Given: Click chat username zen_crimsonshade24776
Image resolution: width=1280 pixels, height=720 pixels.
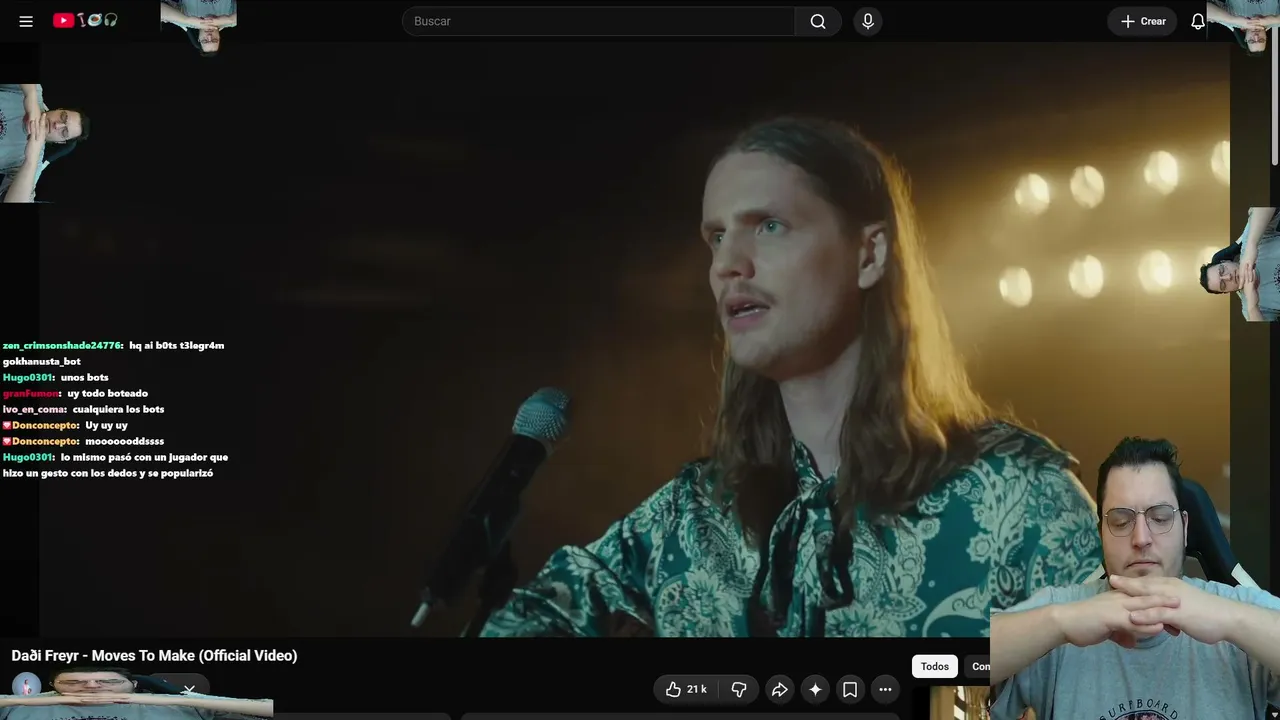Looking at the screenshot, I should coord(63,345).
